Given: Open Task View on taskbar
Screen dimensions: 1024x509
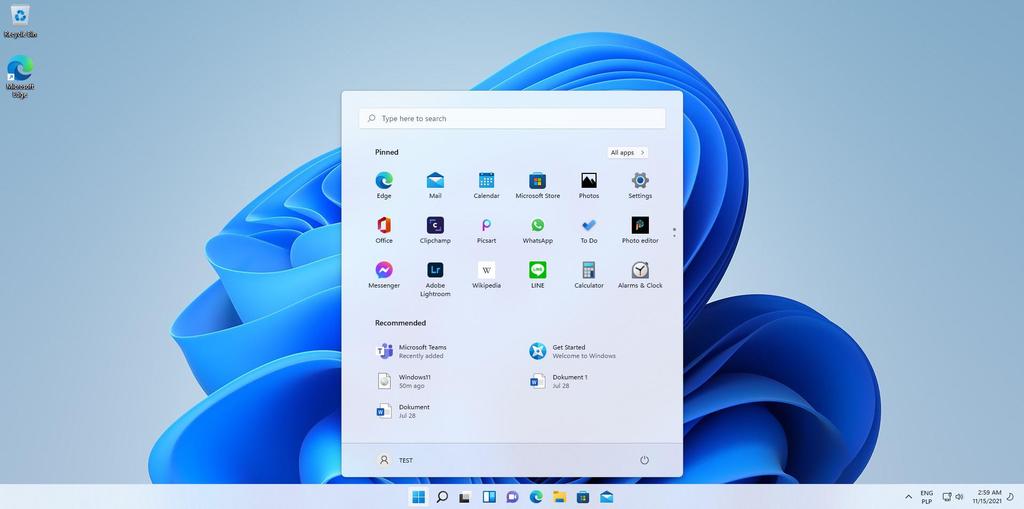Looking at the screenshot, I should [465, 497].
